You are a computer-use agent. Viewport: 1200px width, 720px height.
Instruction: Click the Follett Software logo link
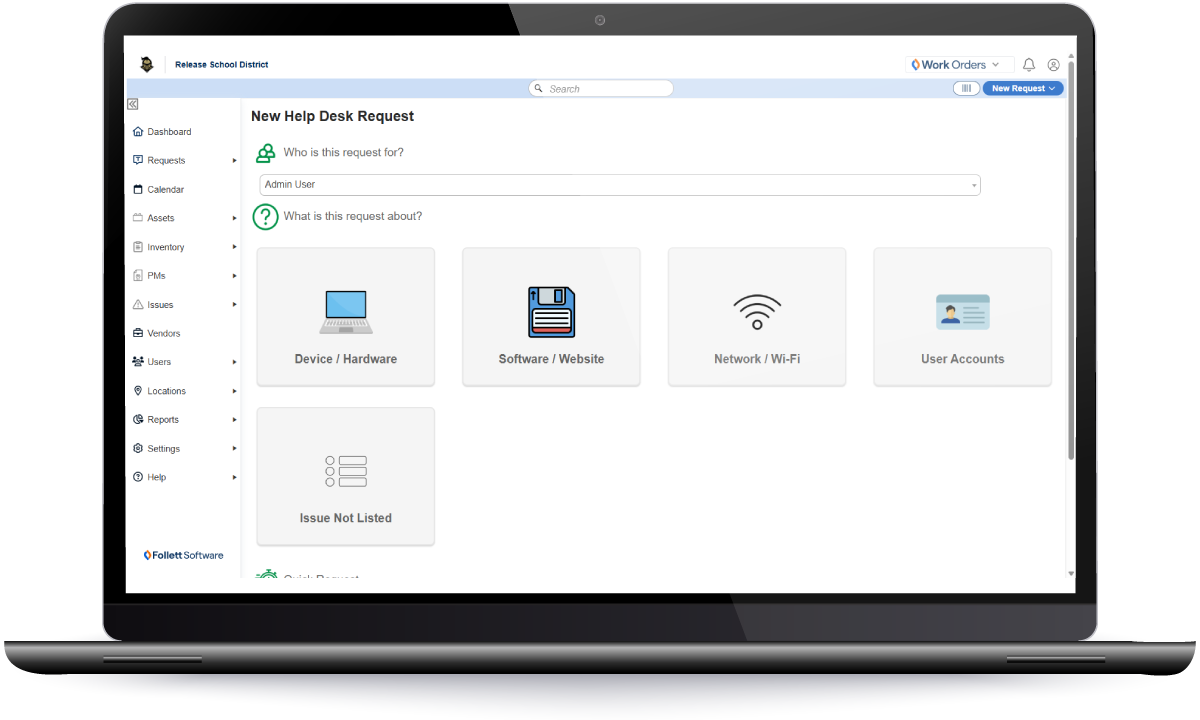pyautogui.click(x=183, y=555)
